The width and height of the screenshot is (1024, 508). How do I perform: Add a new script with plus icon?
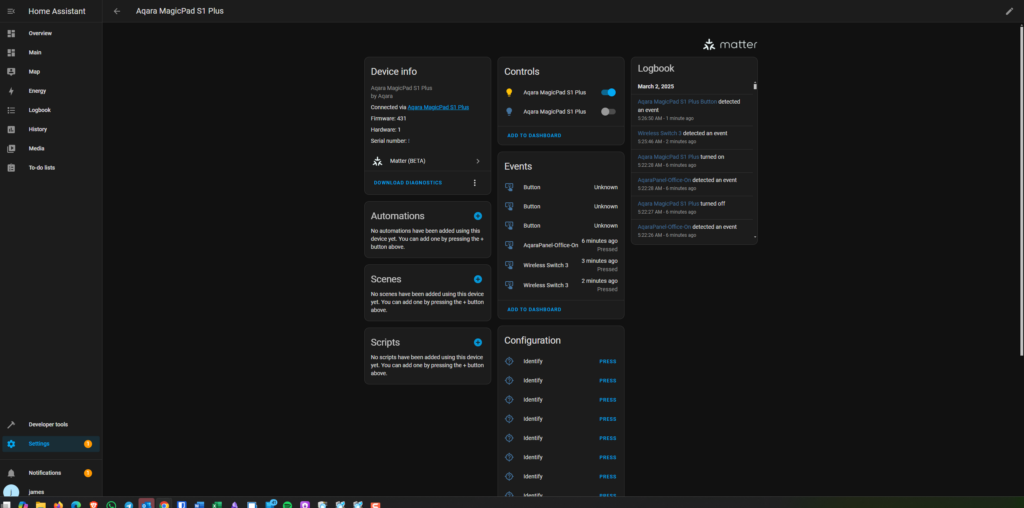(477, 342)
